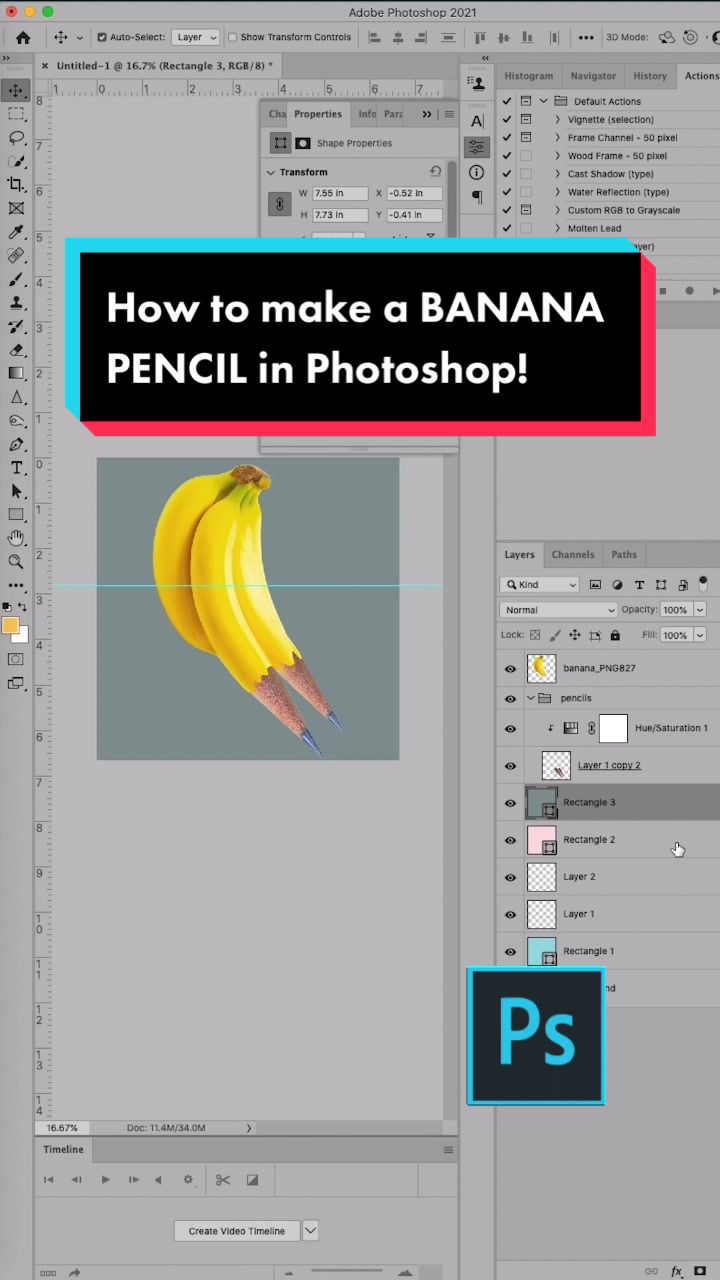Hide the Rectangle 2 layer
The width and height of the screenshot is (720, 1280).
(510, 840)
